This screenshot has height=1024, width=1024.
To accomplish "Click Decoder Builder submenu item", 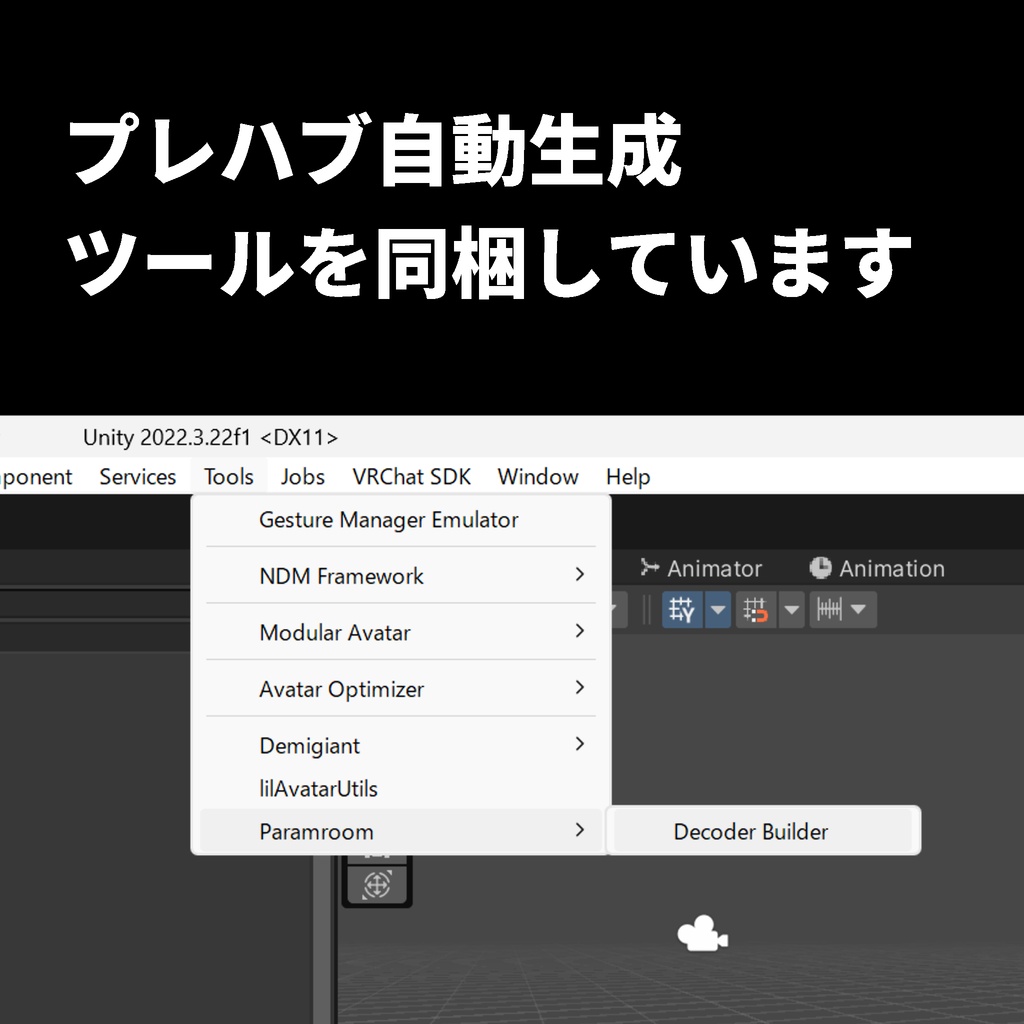I will tap(763, 831).
